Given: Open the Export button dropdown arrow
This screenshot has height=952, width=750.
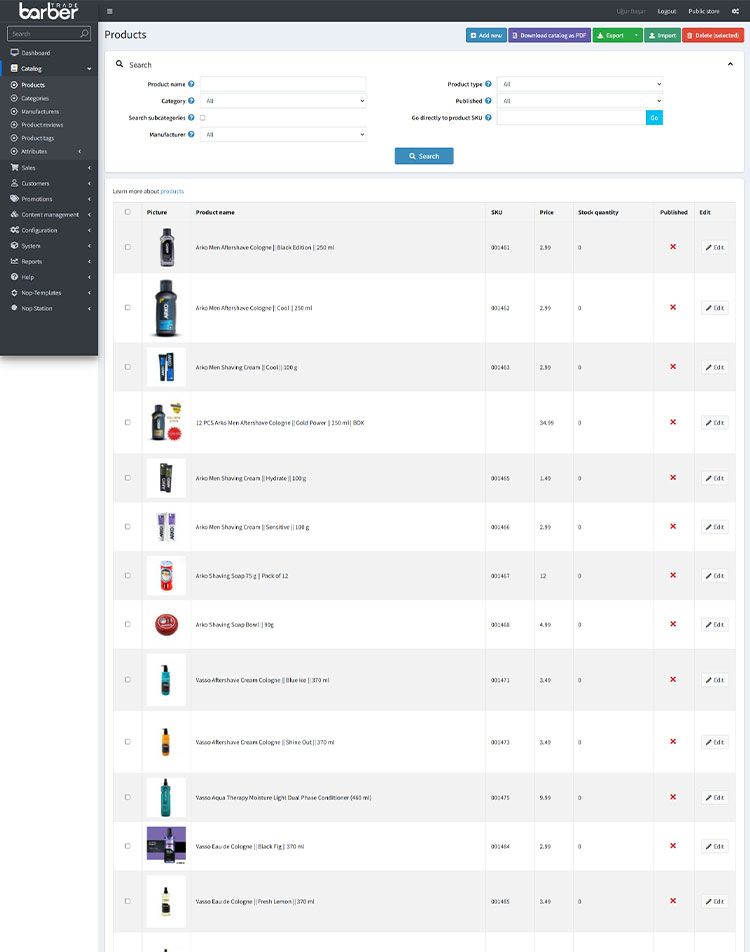Looking at the screenshot, I should [x=636, y=35].
